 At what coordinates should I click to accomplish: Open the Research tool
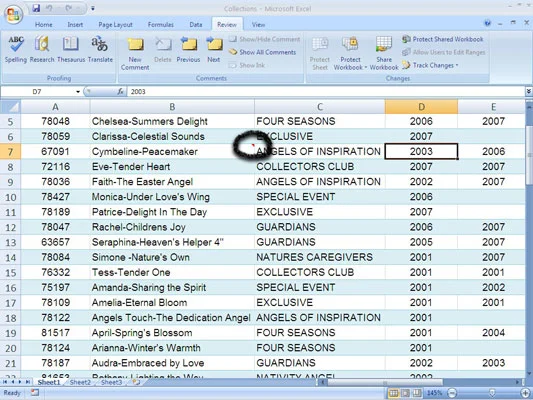pos(42,49)
